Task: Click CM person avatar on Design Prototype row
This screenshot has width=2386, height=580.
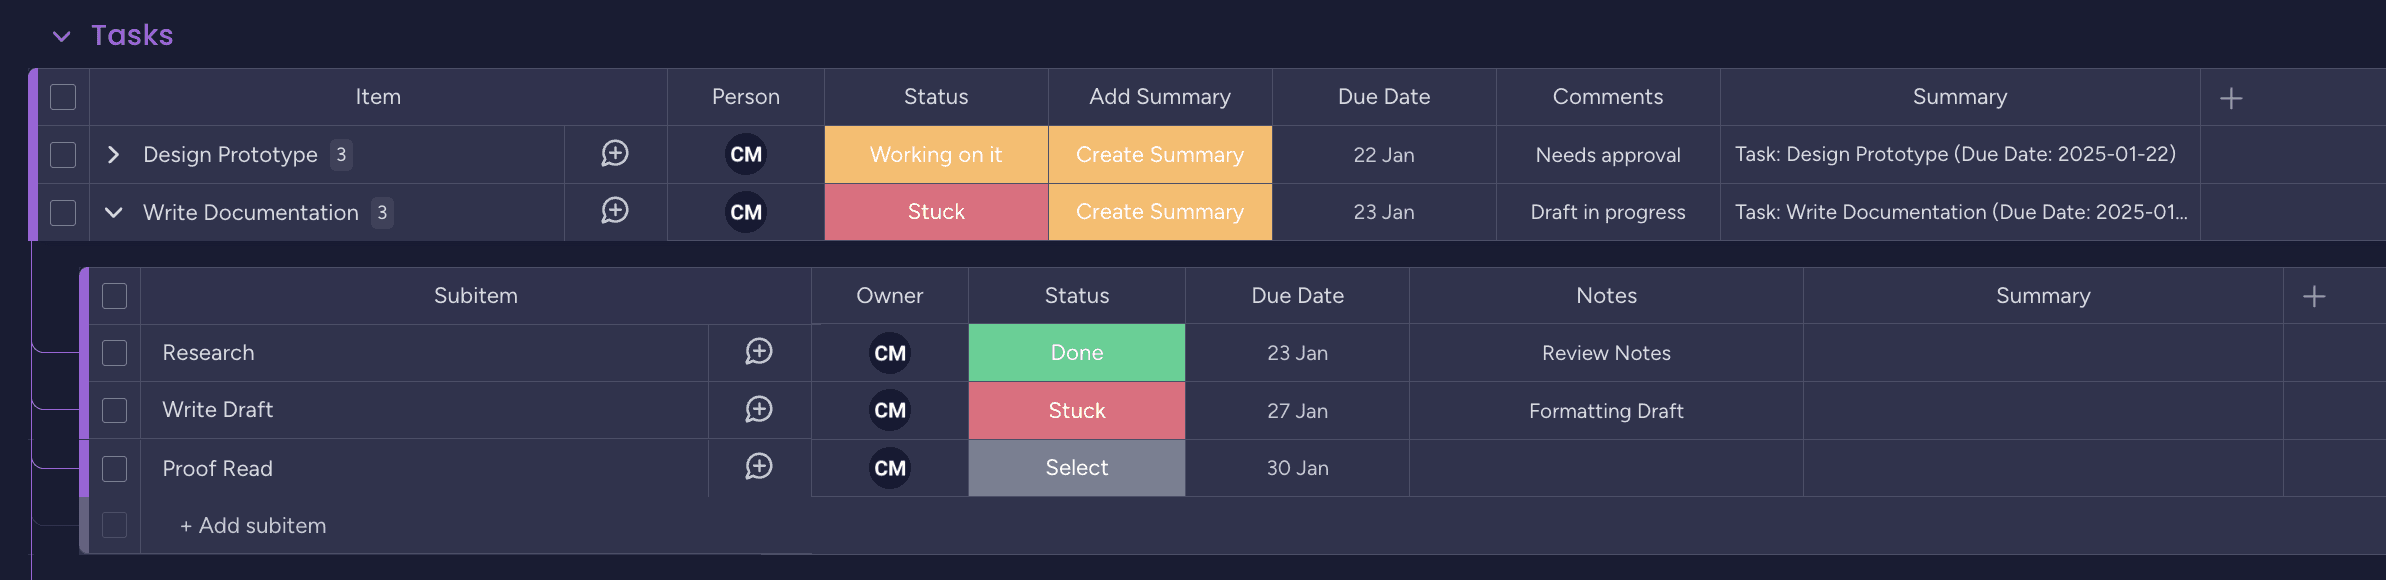Action: (x=745, y=154)
